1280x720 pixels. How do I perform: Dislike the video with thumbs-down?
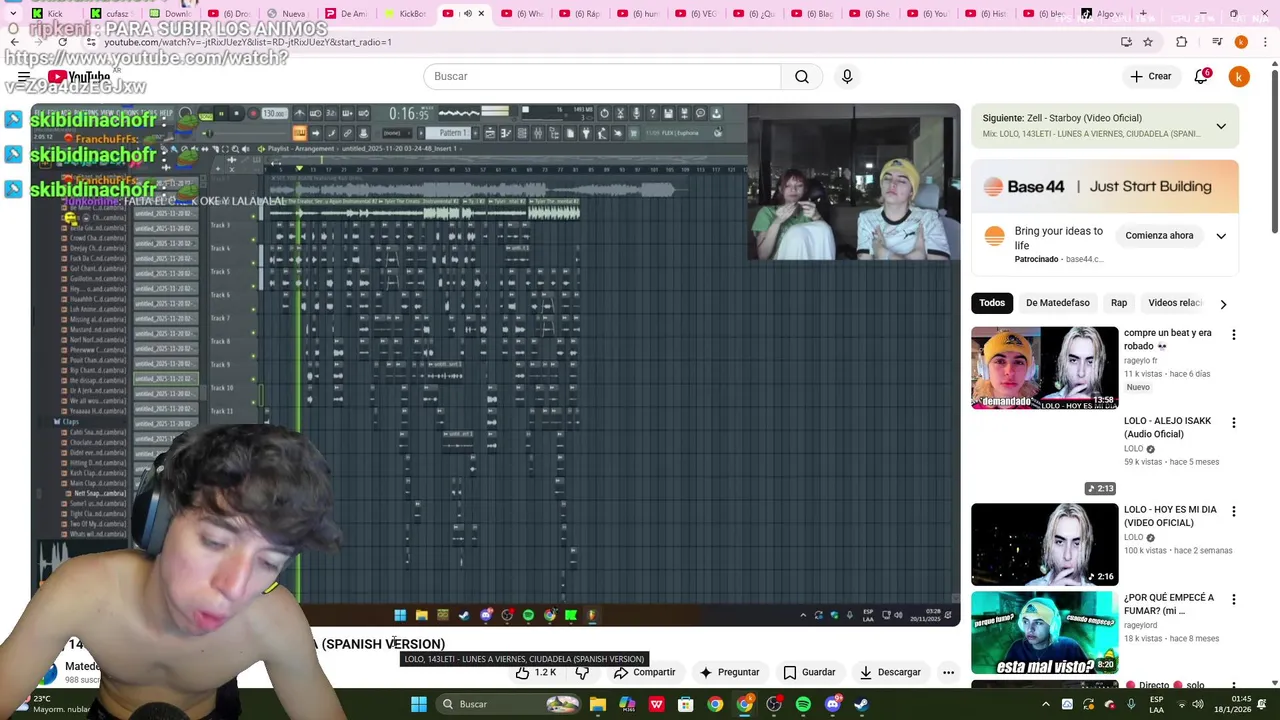582,673
